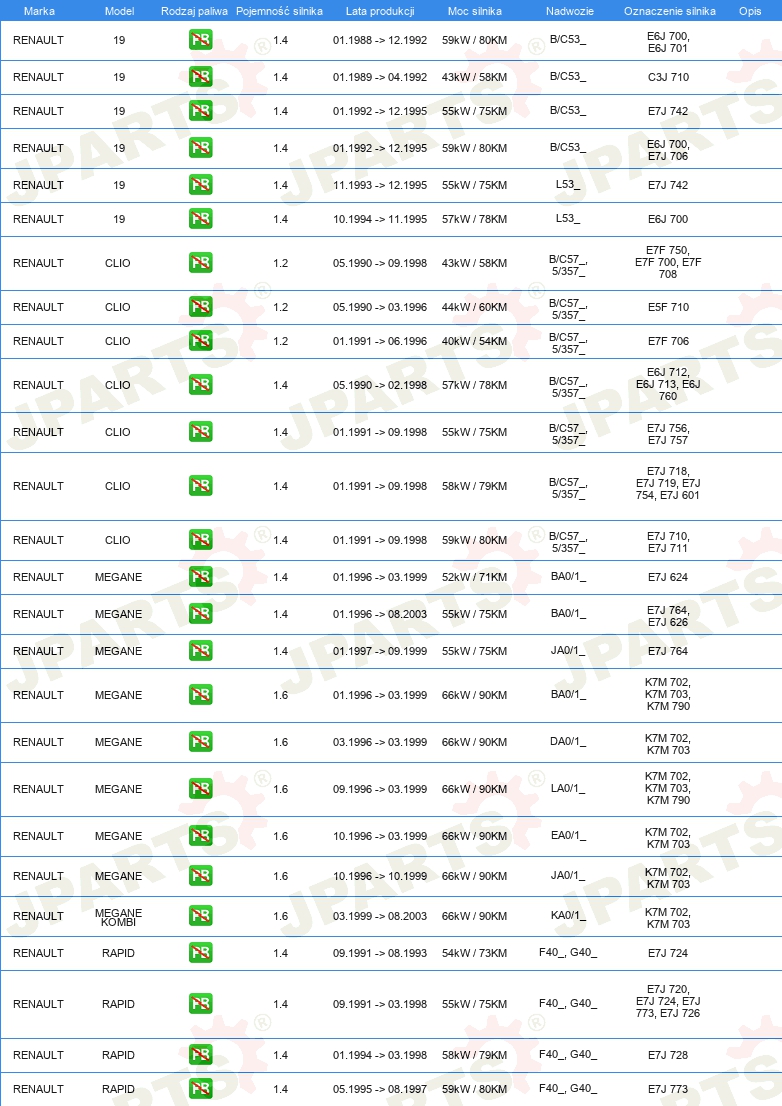The image size is (782, 1106).
Task: Click the fuel icon in the Clio E7F 706 row
Action: pyautogui.click(x=201, y=341)
